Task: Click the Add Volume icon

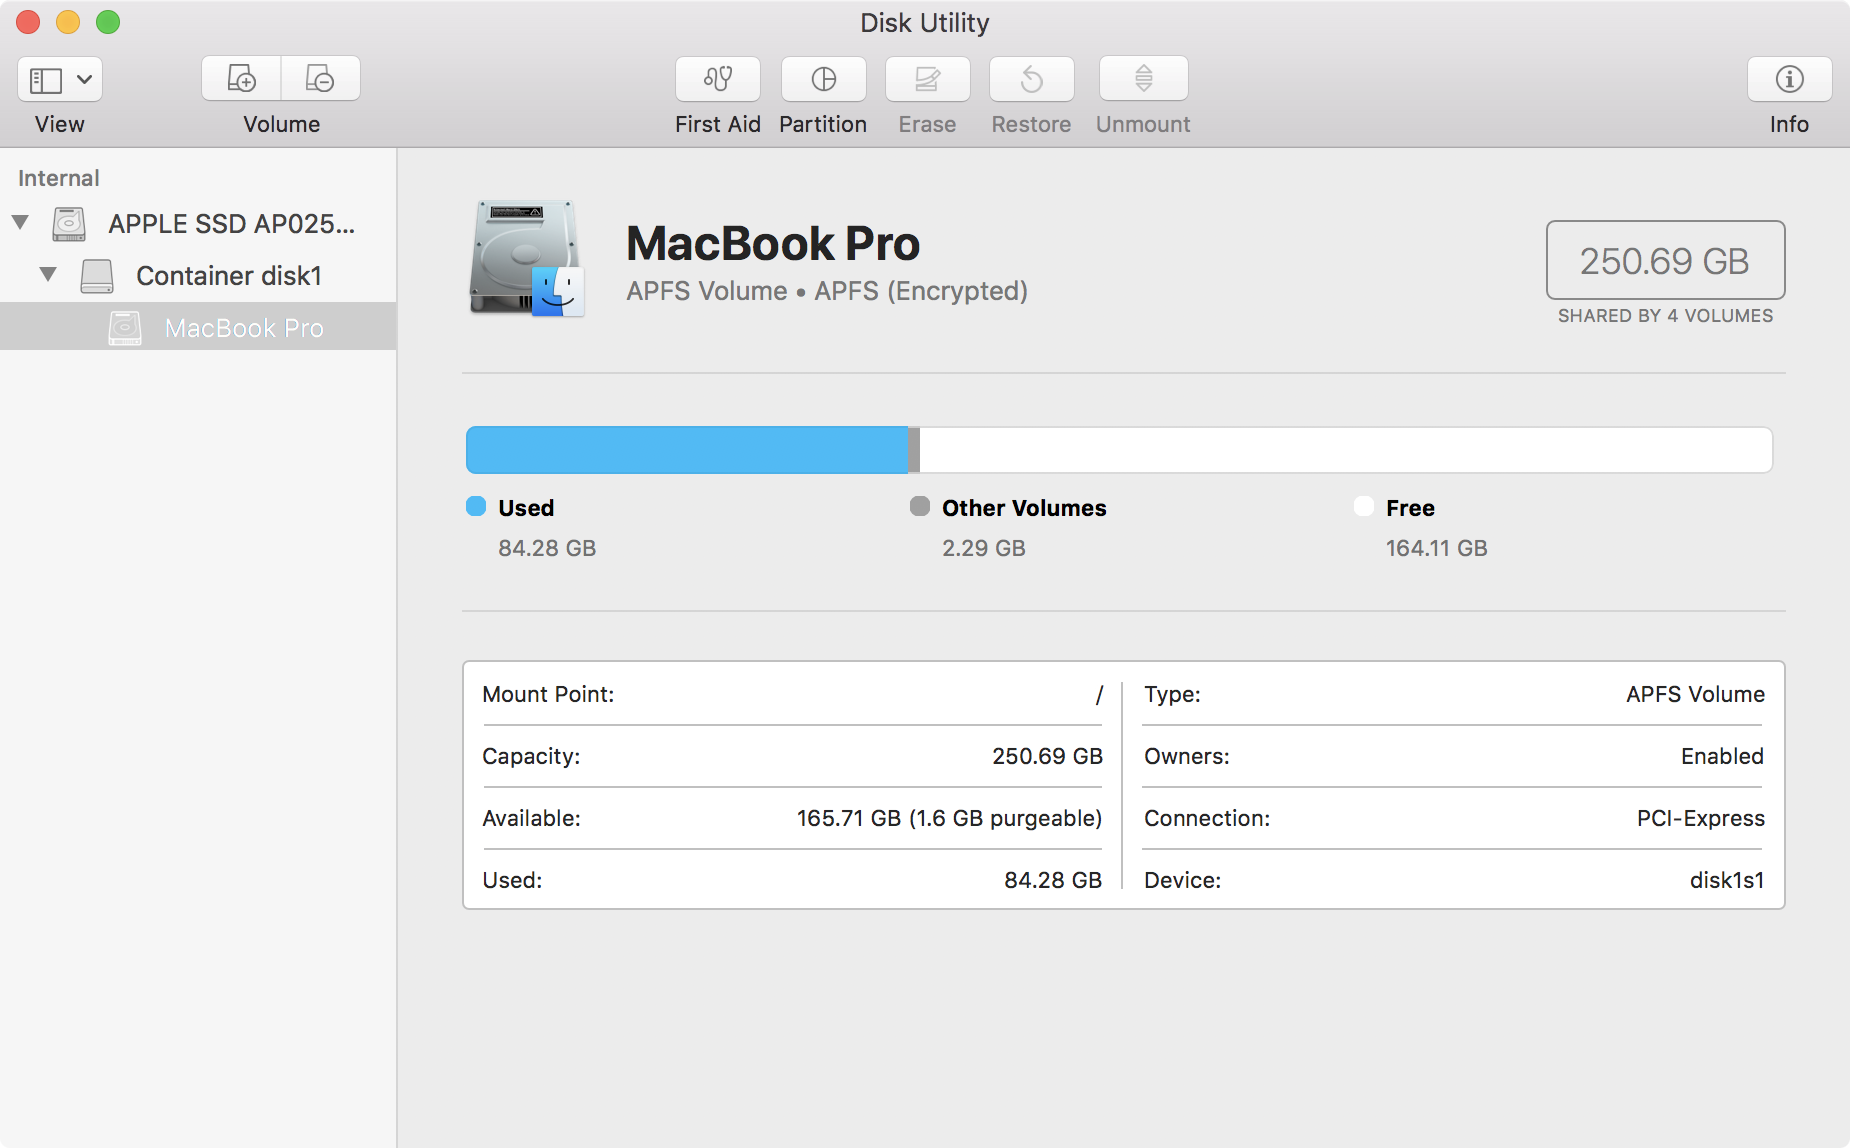Action: click(241, 78)
